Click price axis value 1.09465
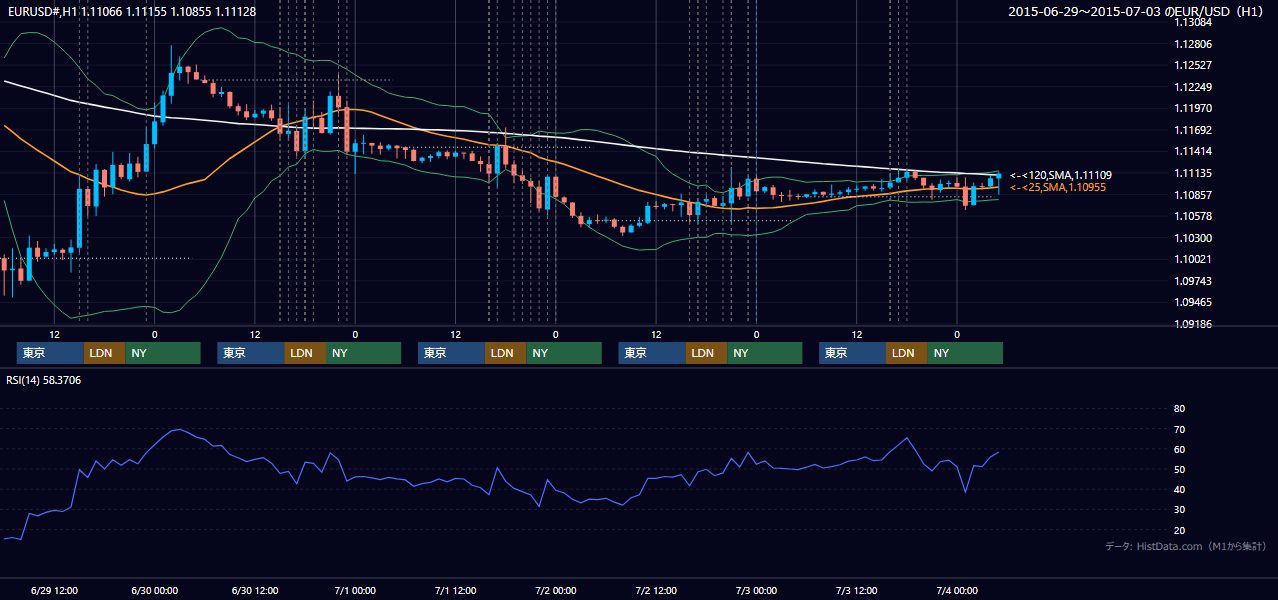Screen dimensions: 1278x600 [x=1192, y=302]
